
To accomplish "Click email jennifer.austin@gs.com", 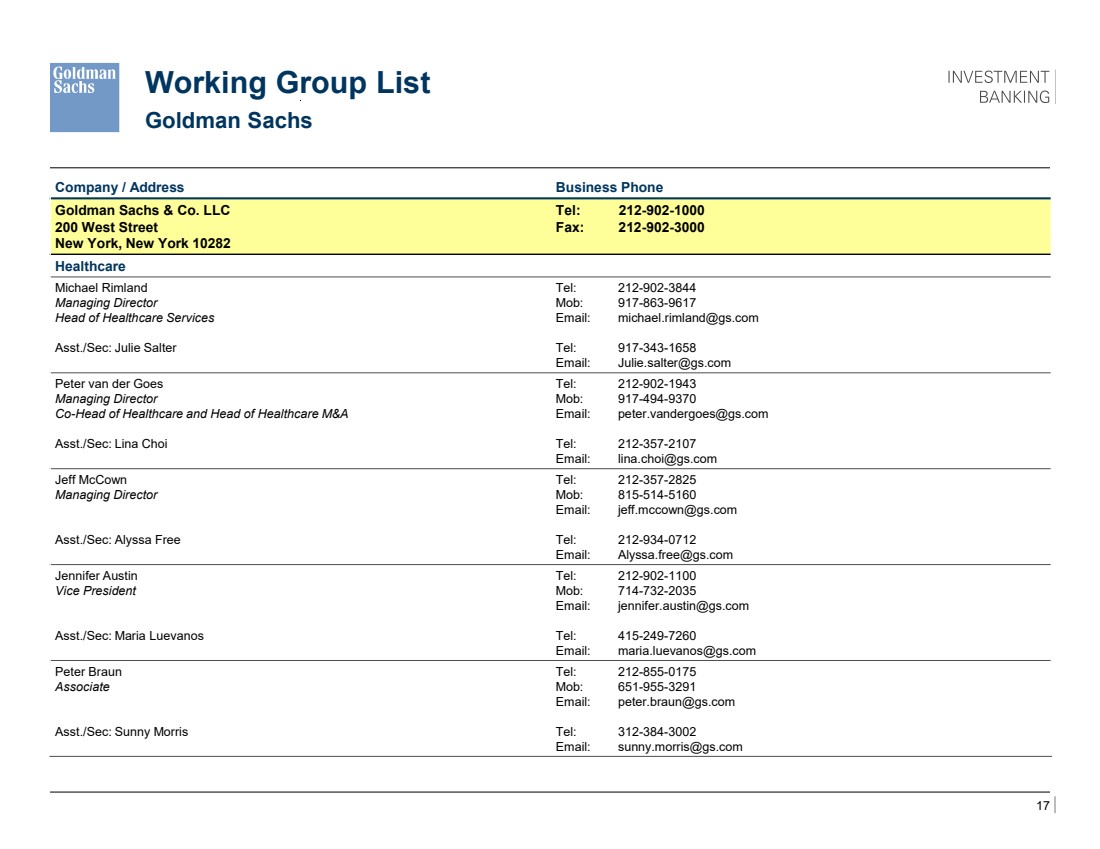I will [x=683, y=606].
